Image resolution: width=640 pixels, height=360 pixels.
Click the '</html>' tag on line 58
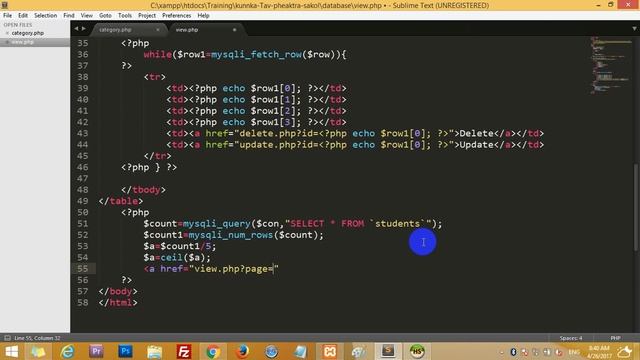118,302
